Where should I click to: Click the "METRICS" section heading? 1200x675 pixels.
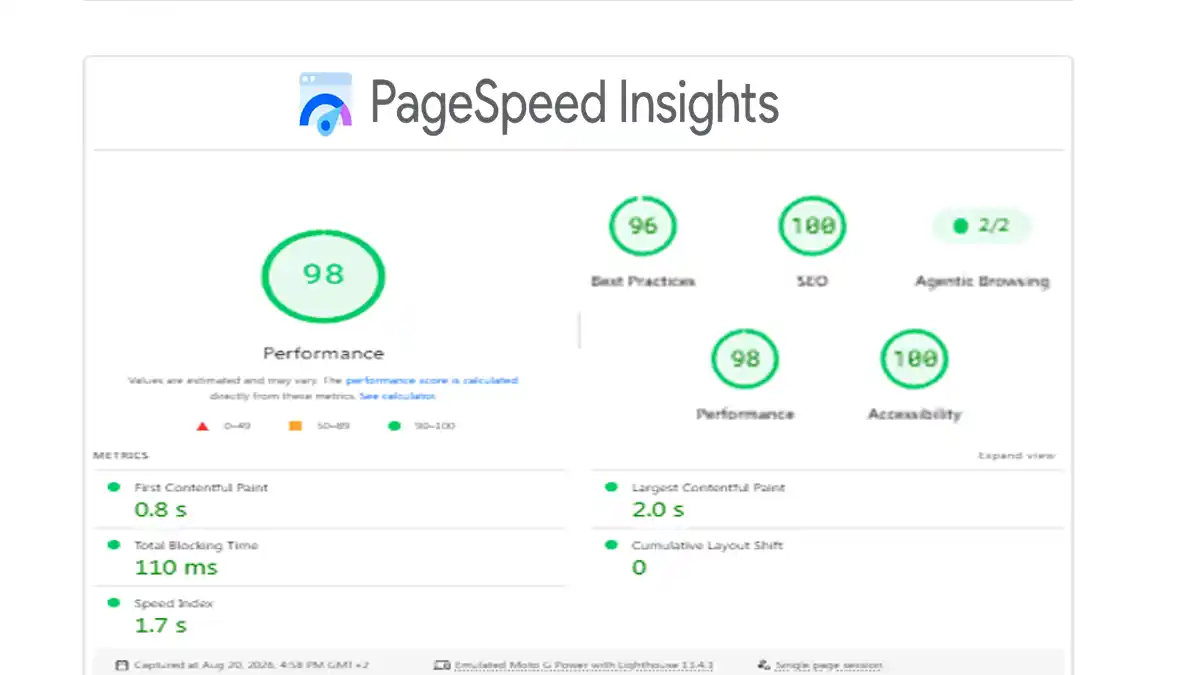point(121,456)
